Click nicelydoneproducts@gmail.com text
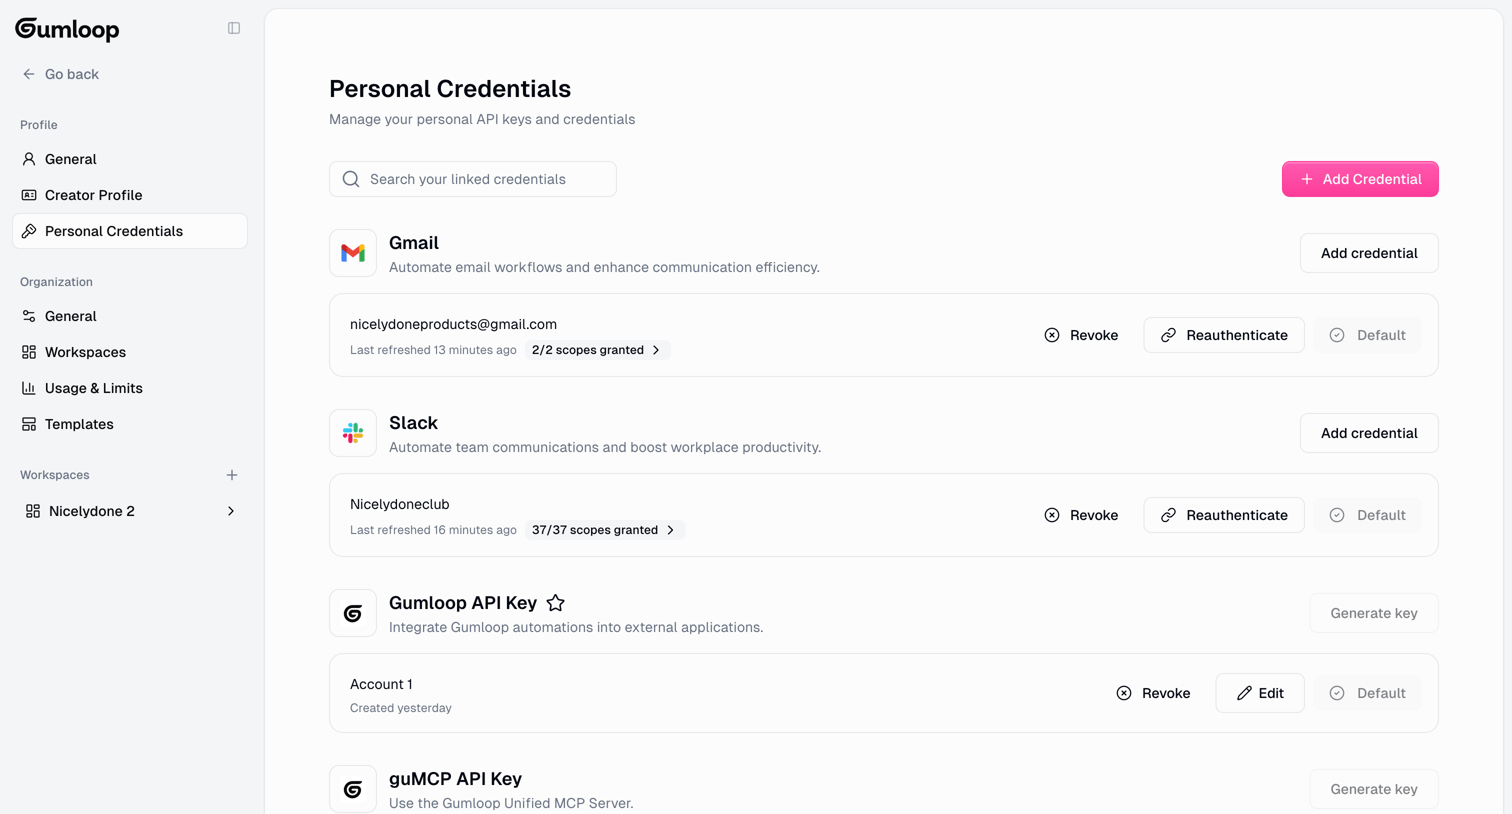 tap(453, 324)
